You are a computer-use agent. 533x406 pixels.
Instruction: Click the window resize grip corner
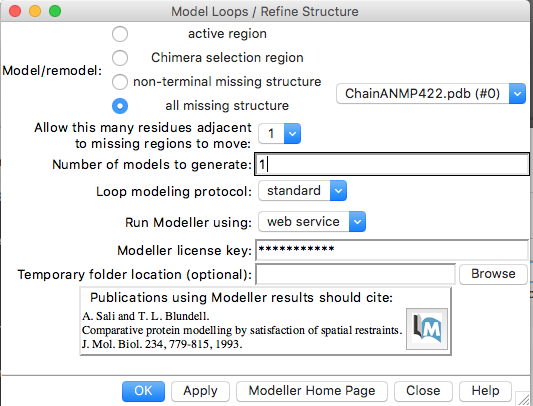523,399
